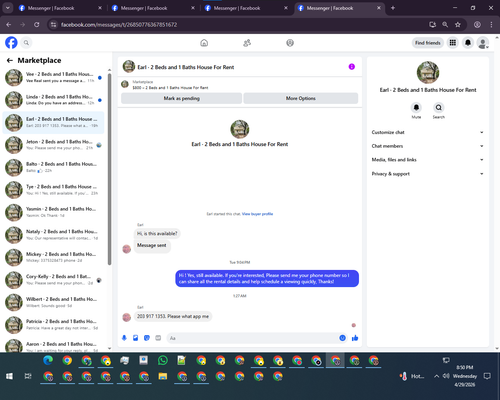This screenshot has width=500, height=400.
Task: Expand Customize chat section
Action: 428,132
